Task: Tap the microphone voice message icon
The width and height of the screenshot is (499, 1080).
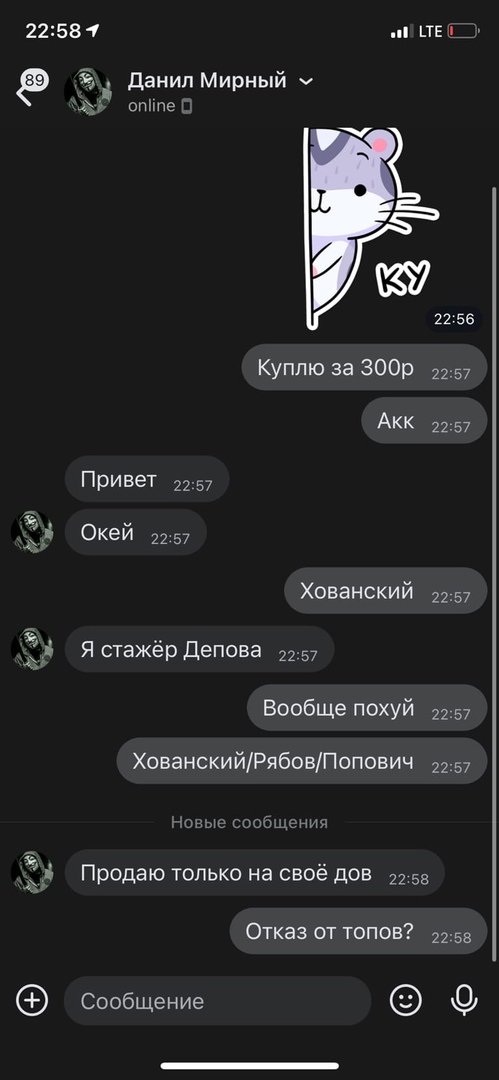Action: pyautogui.click(x=465, y=1000)
